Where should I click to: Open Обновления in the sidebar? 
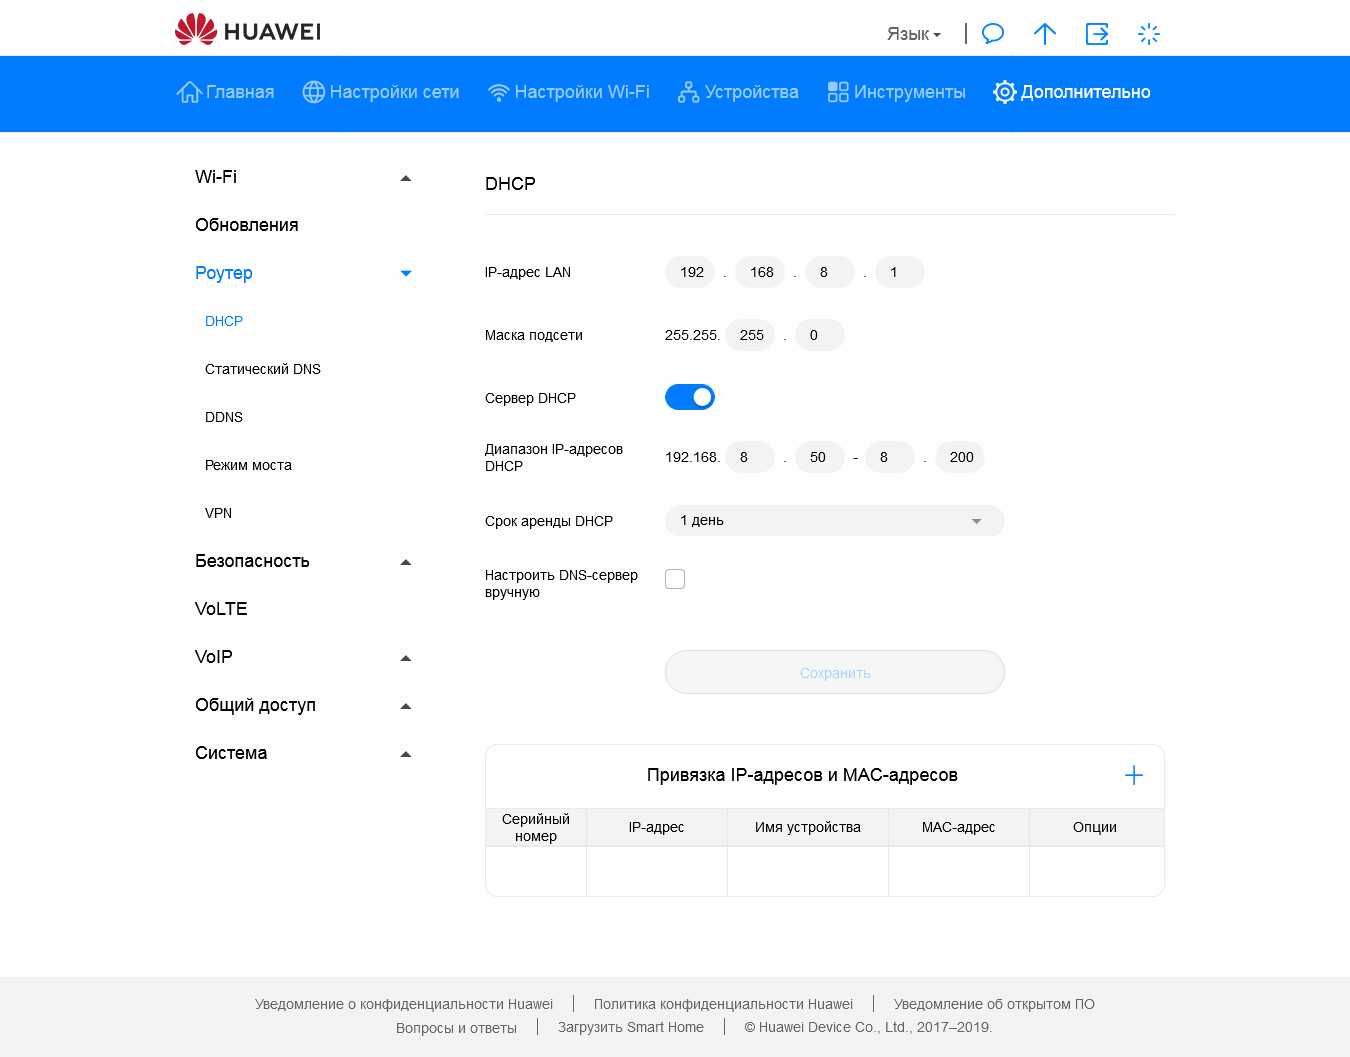coord(247,225)
